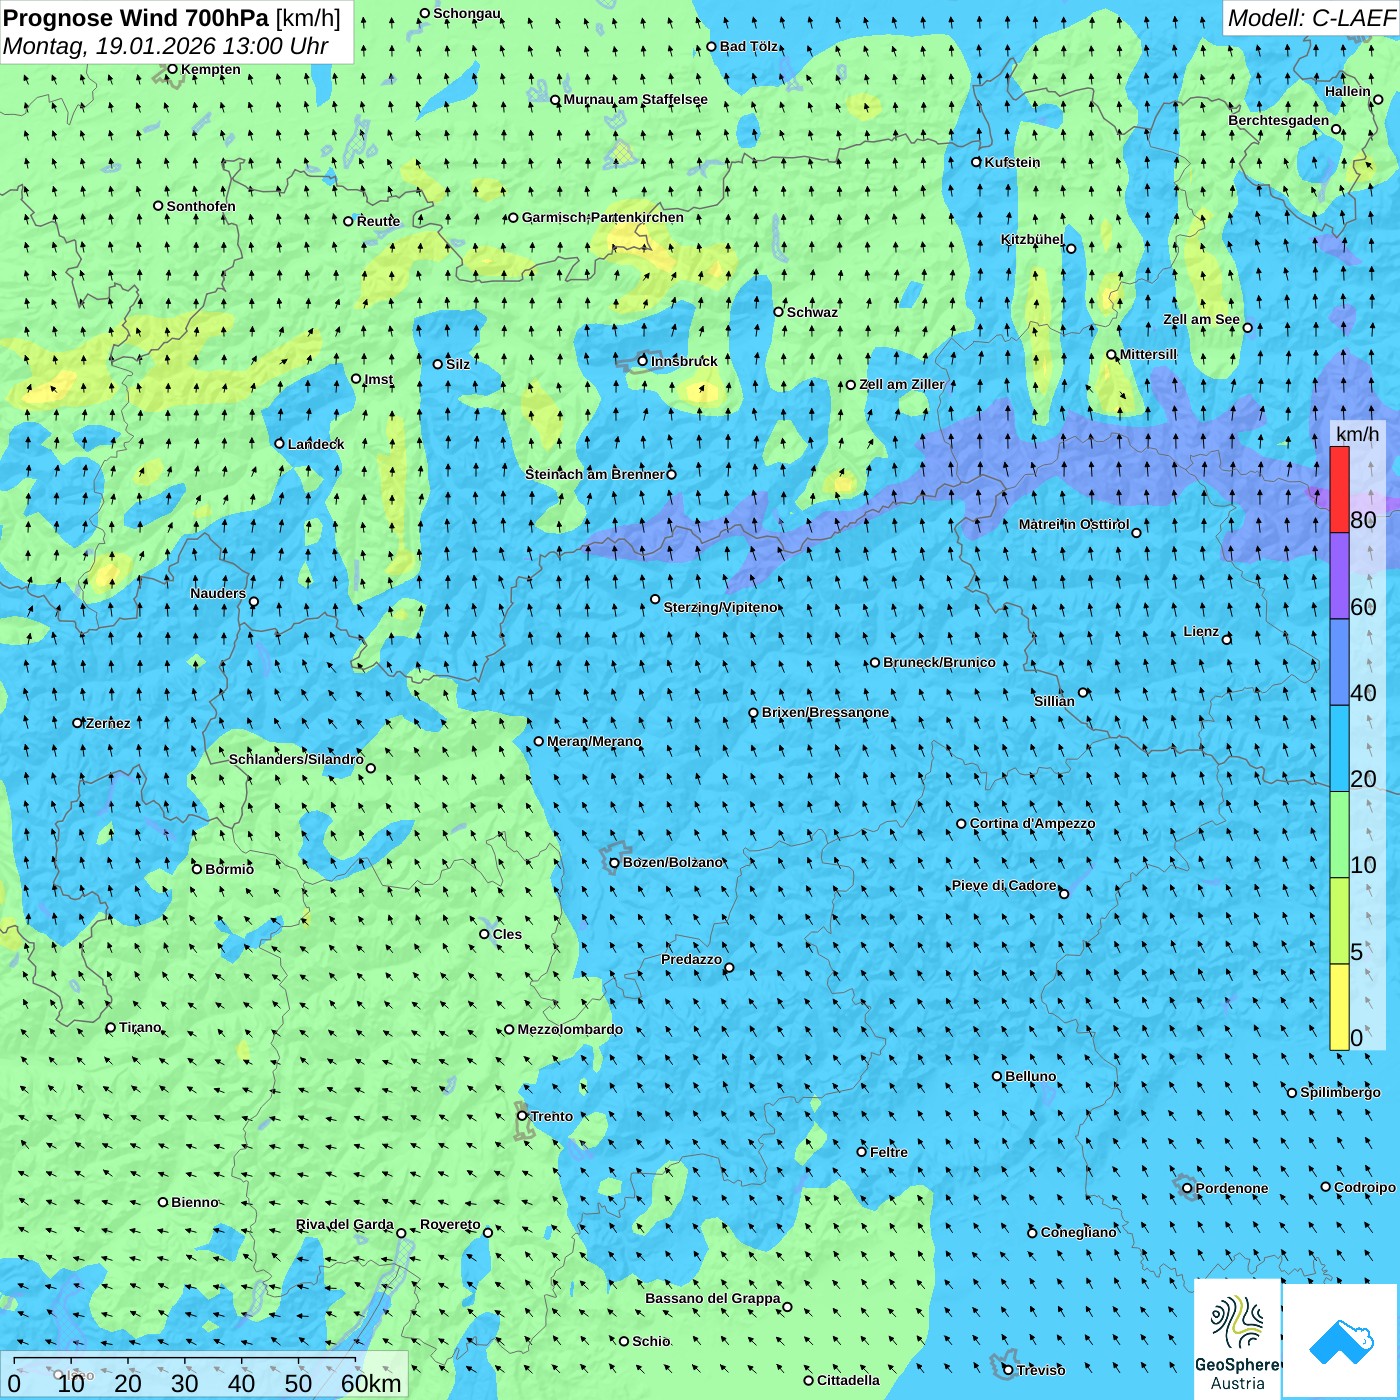The image size is (1400, 1400).
Task: Click the 'Steinach am Brenner' label
Action: [595, 474]
